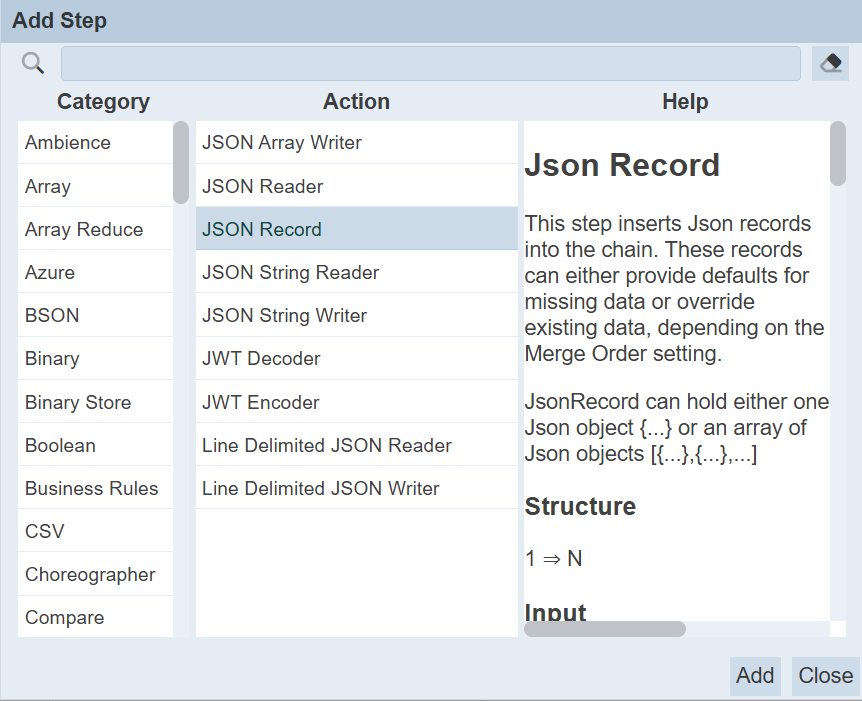Select the JWT Encoder action
This screenshot has width=862, height=701.
click(357, 402)
